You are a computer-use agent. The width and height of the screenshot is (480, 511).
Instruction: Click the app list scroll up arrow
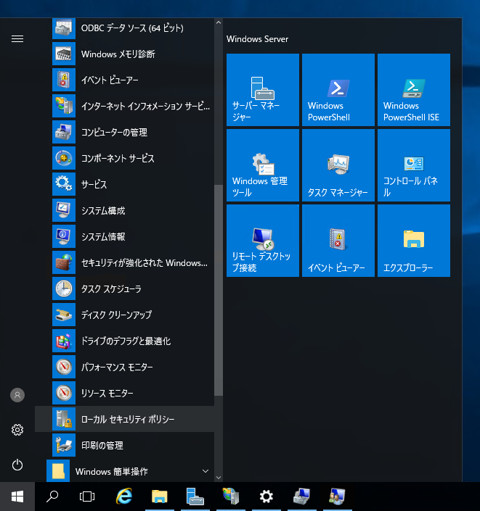point(218,23)
